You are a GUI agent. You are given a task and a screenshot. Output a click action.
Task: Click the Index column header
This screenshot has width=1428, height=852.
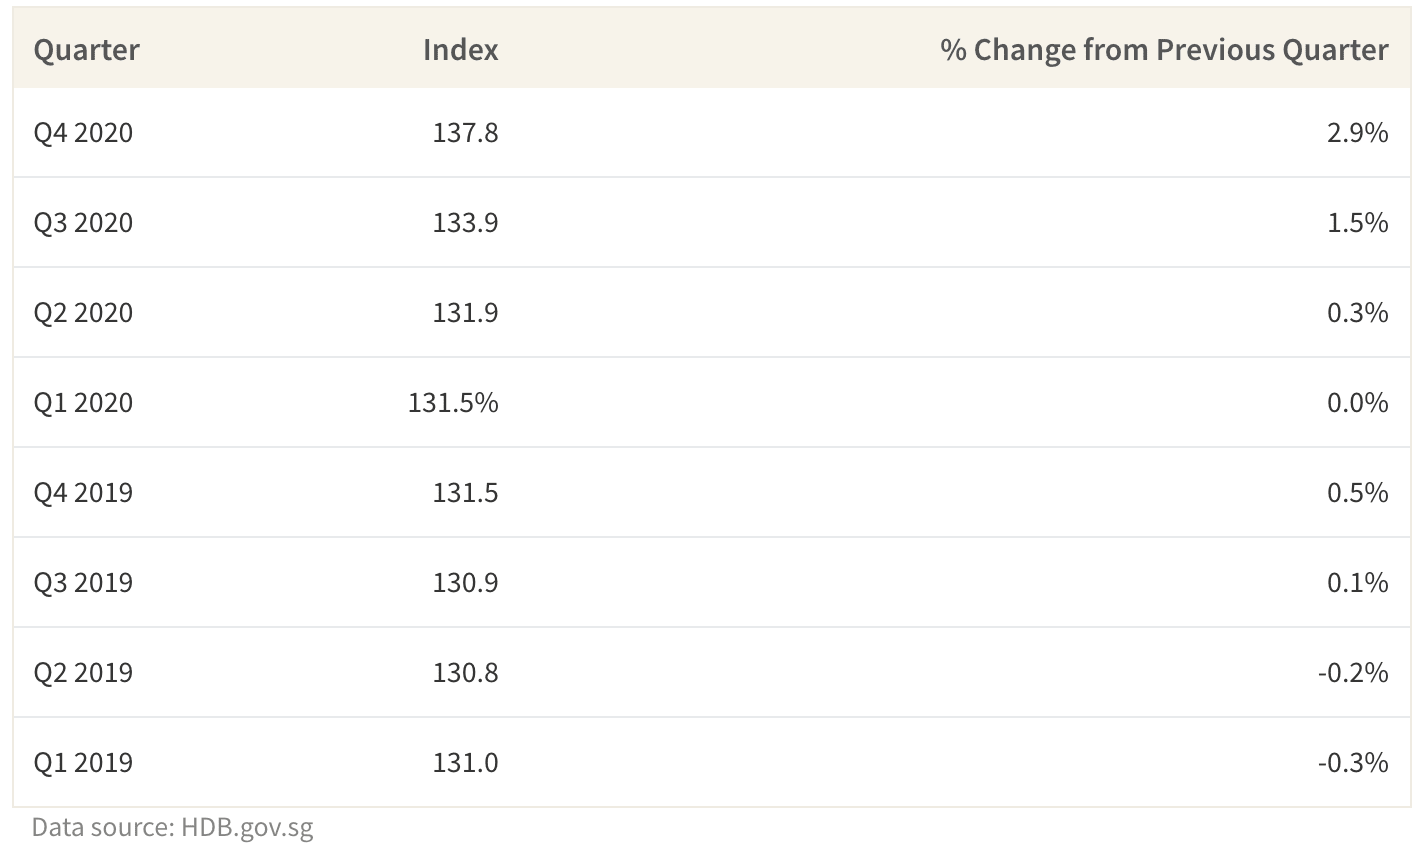click(461, 50)
